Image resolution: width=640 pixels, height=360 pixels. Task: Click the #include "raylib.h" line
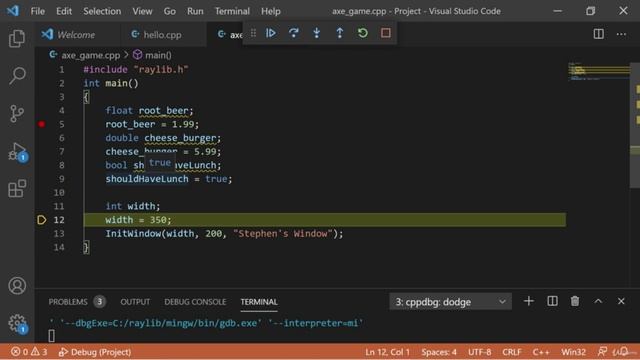tap(136, 69)
